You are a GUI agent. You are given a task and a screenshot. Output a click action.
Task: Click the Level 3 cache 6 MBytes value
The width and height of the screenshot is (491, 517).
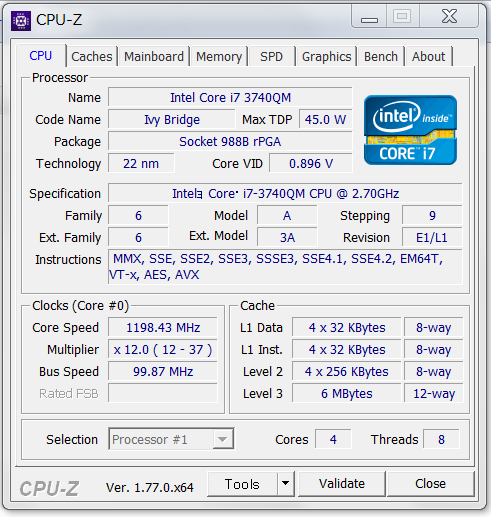pyautogui.click(x=347, y=393)
